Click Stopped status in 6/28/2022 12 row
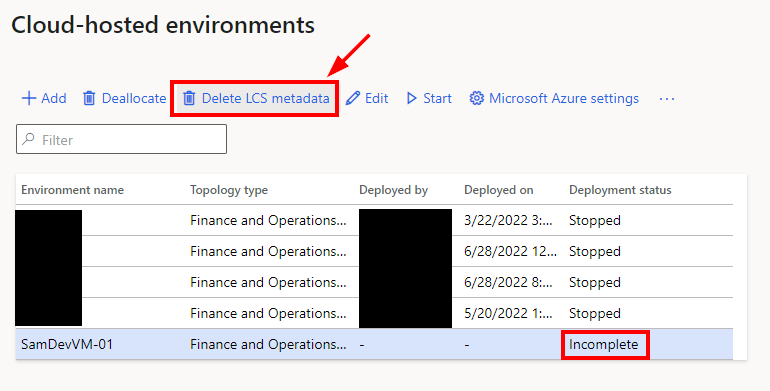770x391 pixels. 595,251
